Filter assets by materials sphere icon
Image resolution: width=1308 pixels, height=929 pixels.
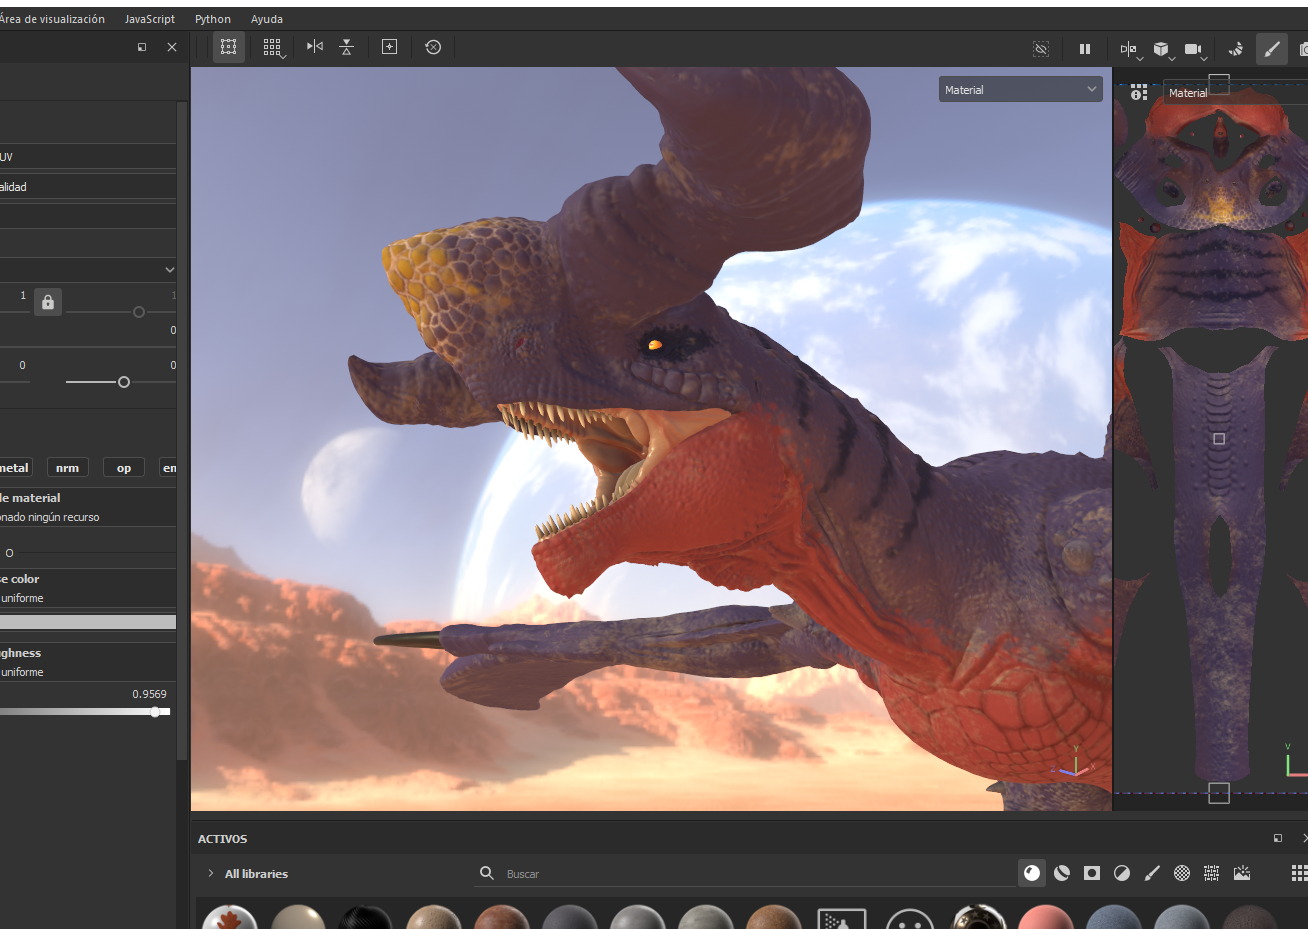tap(1032, 873)
